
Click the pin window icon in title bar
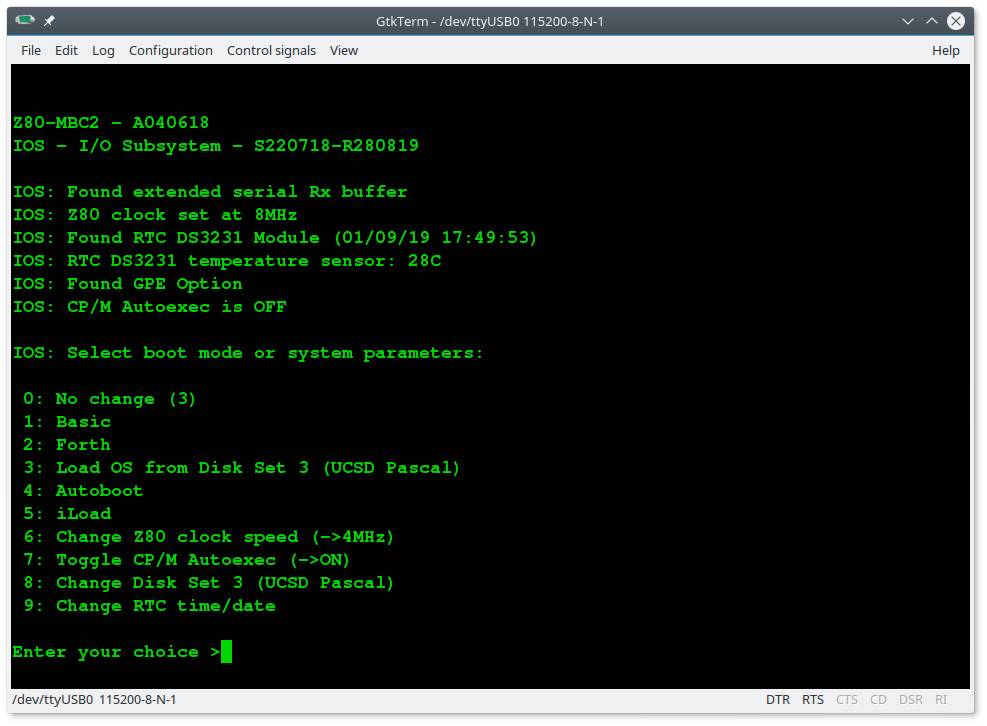pyautogui.click(x=49, y=21)
